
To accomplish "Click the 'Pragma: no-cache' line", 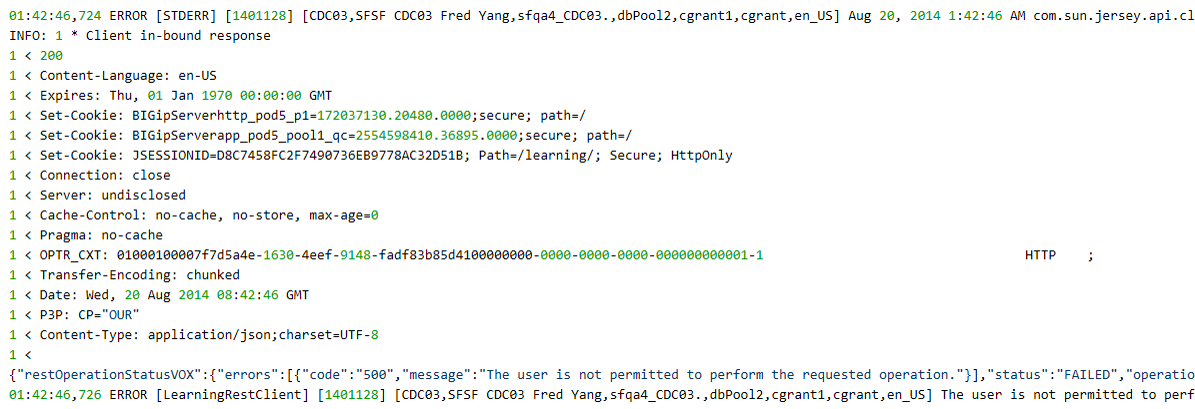I will point(86,235).
